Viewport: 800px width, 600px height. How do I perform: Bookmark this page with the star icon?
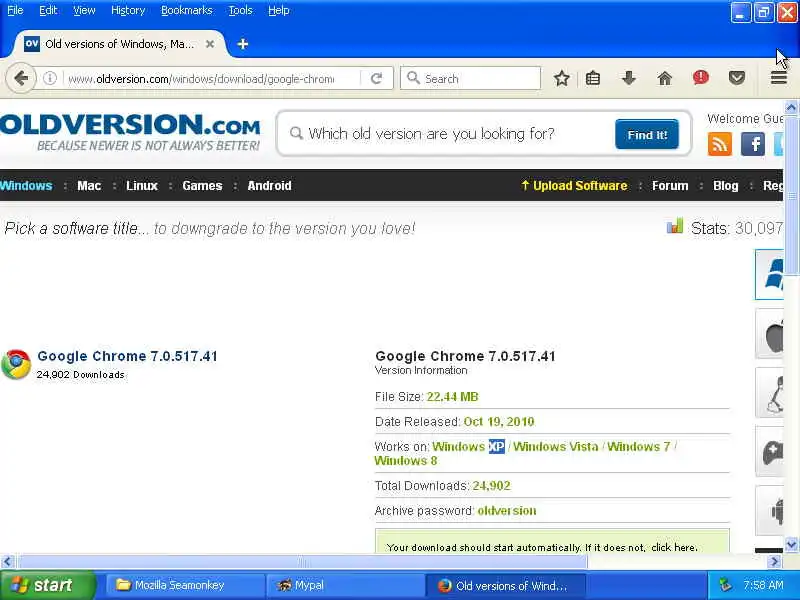562,78
